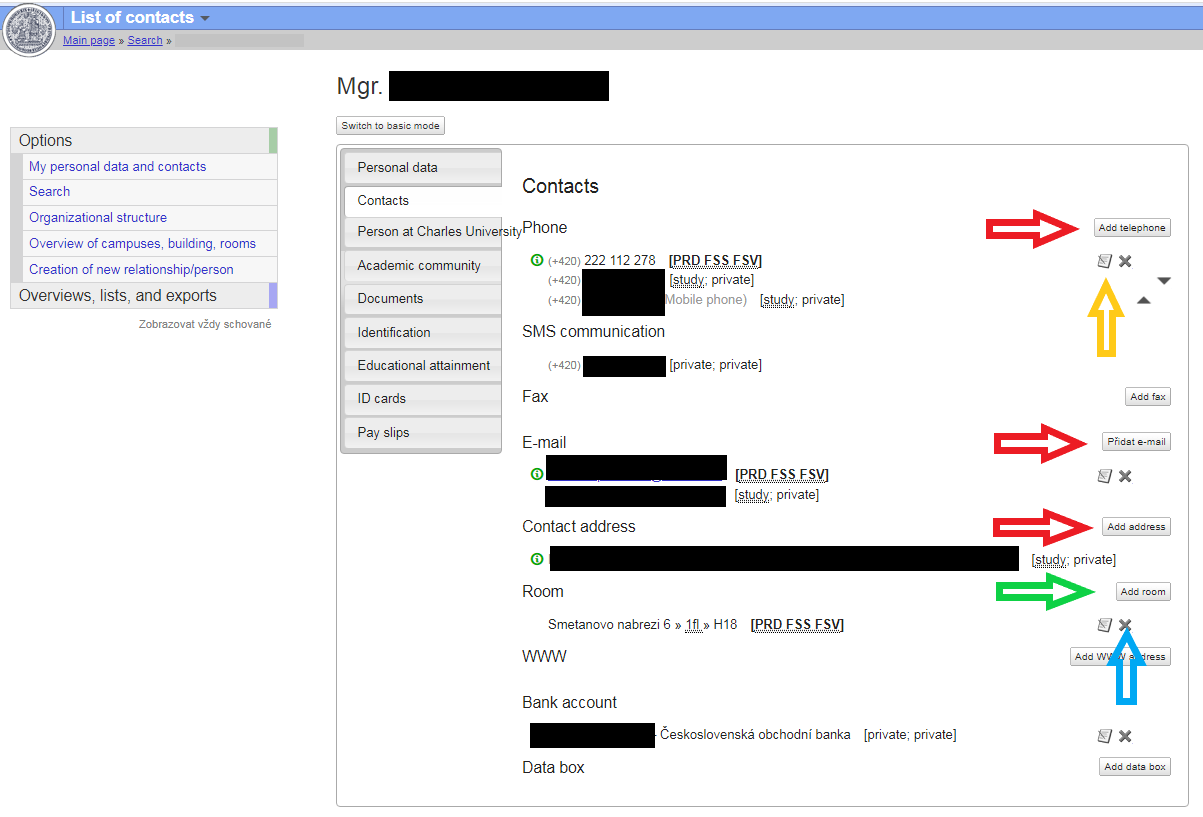Move phone entry up with arrow
Image resolution: width=1203 pixels, height=817 pixels.
pos(1144,300)
